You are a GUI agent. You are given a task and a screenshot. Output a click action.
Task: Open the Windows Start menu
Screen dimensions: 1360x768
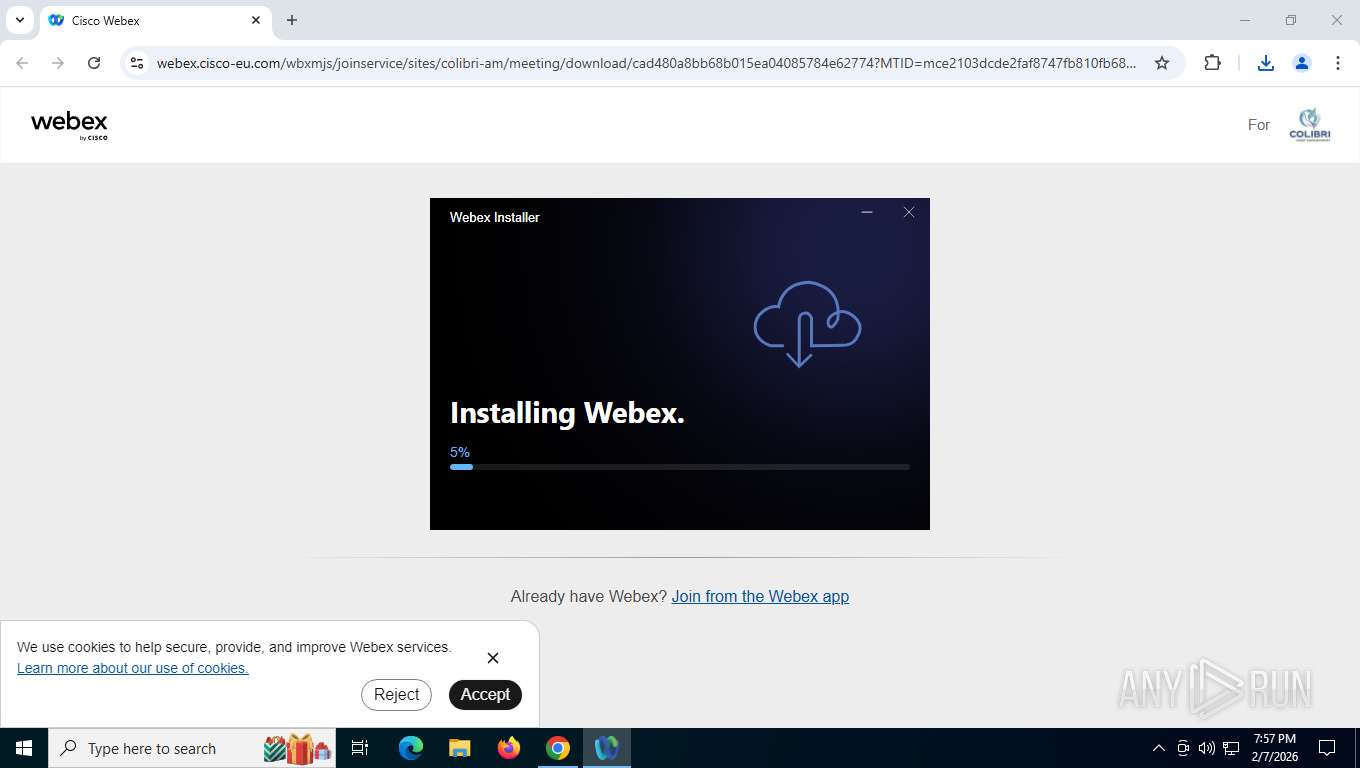24,748
